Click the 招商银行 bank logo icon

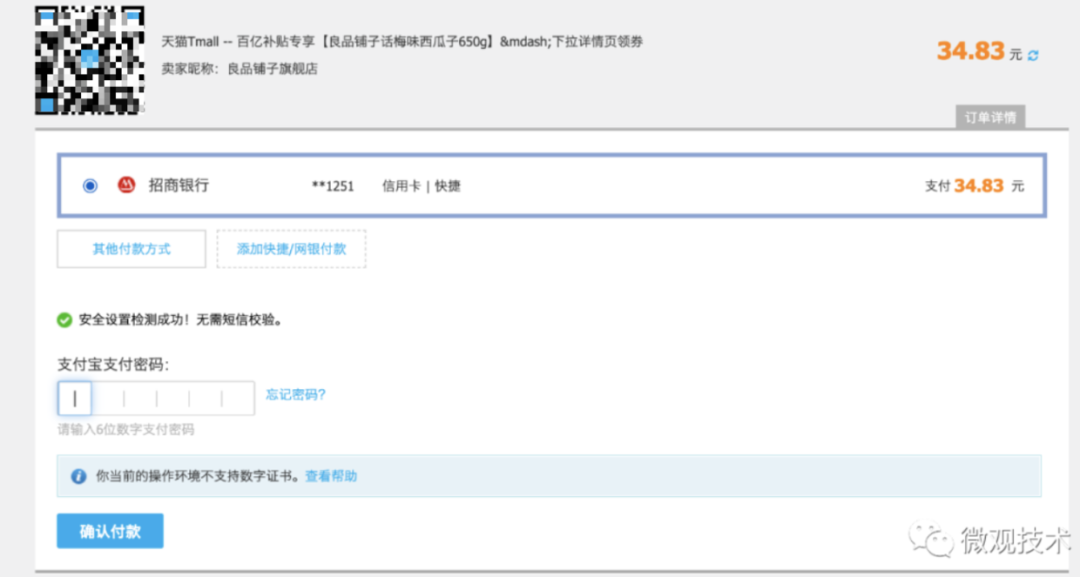coord(126,185)
